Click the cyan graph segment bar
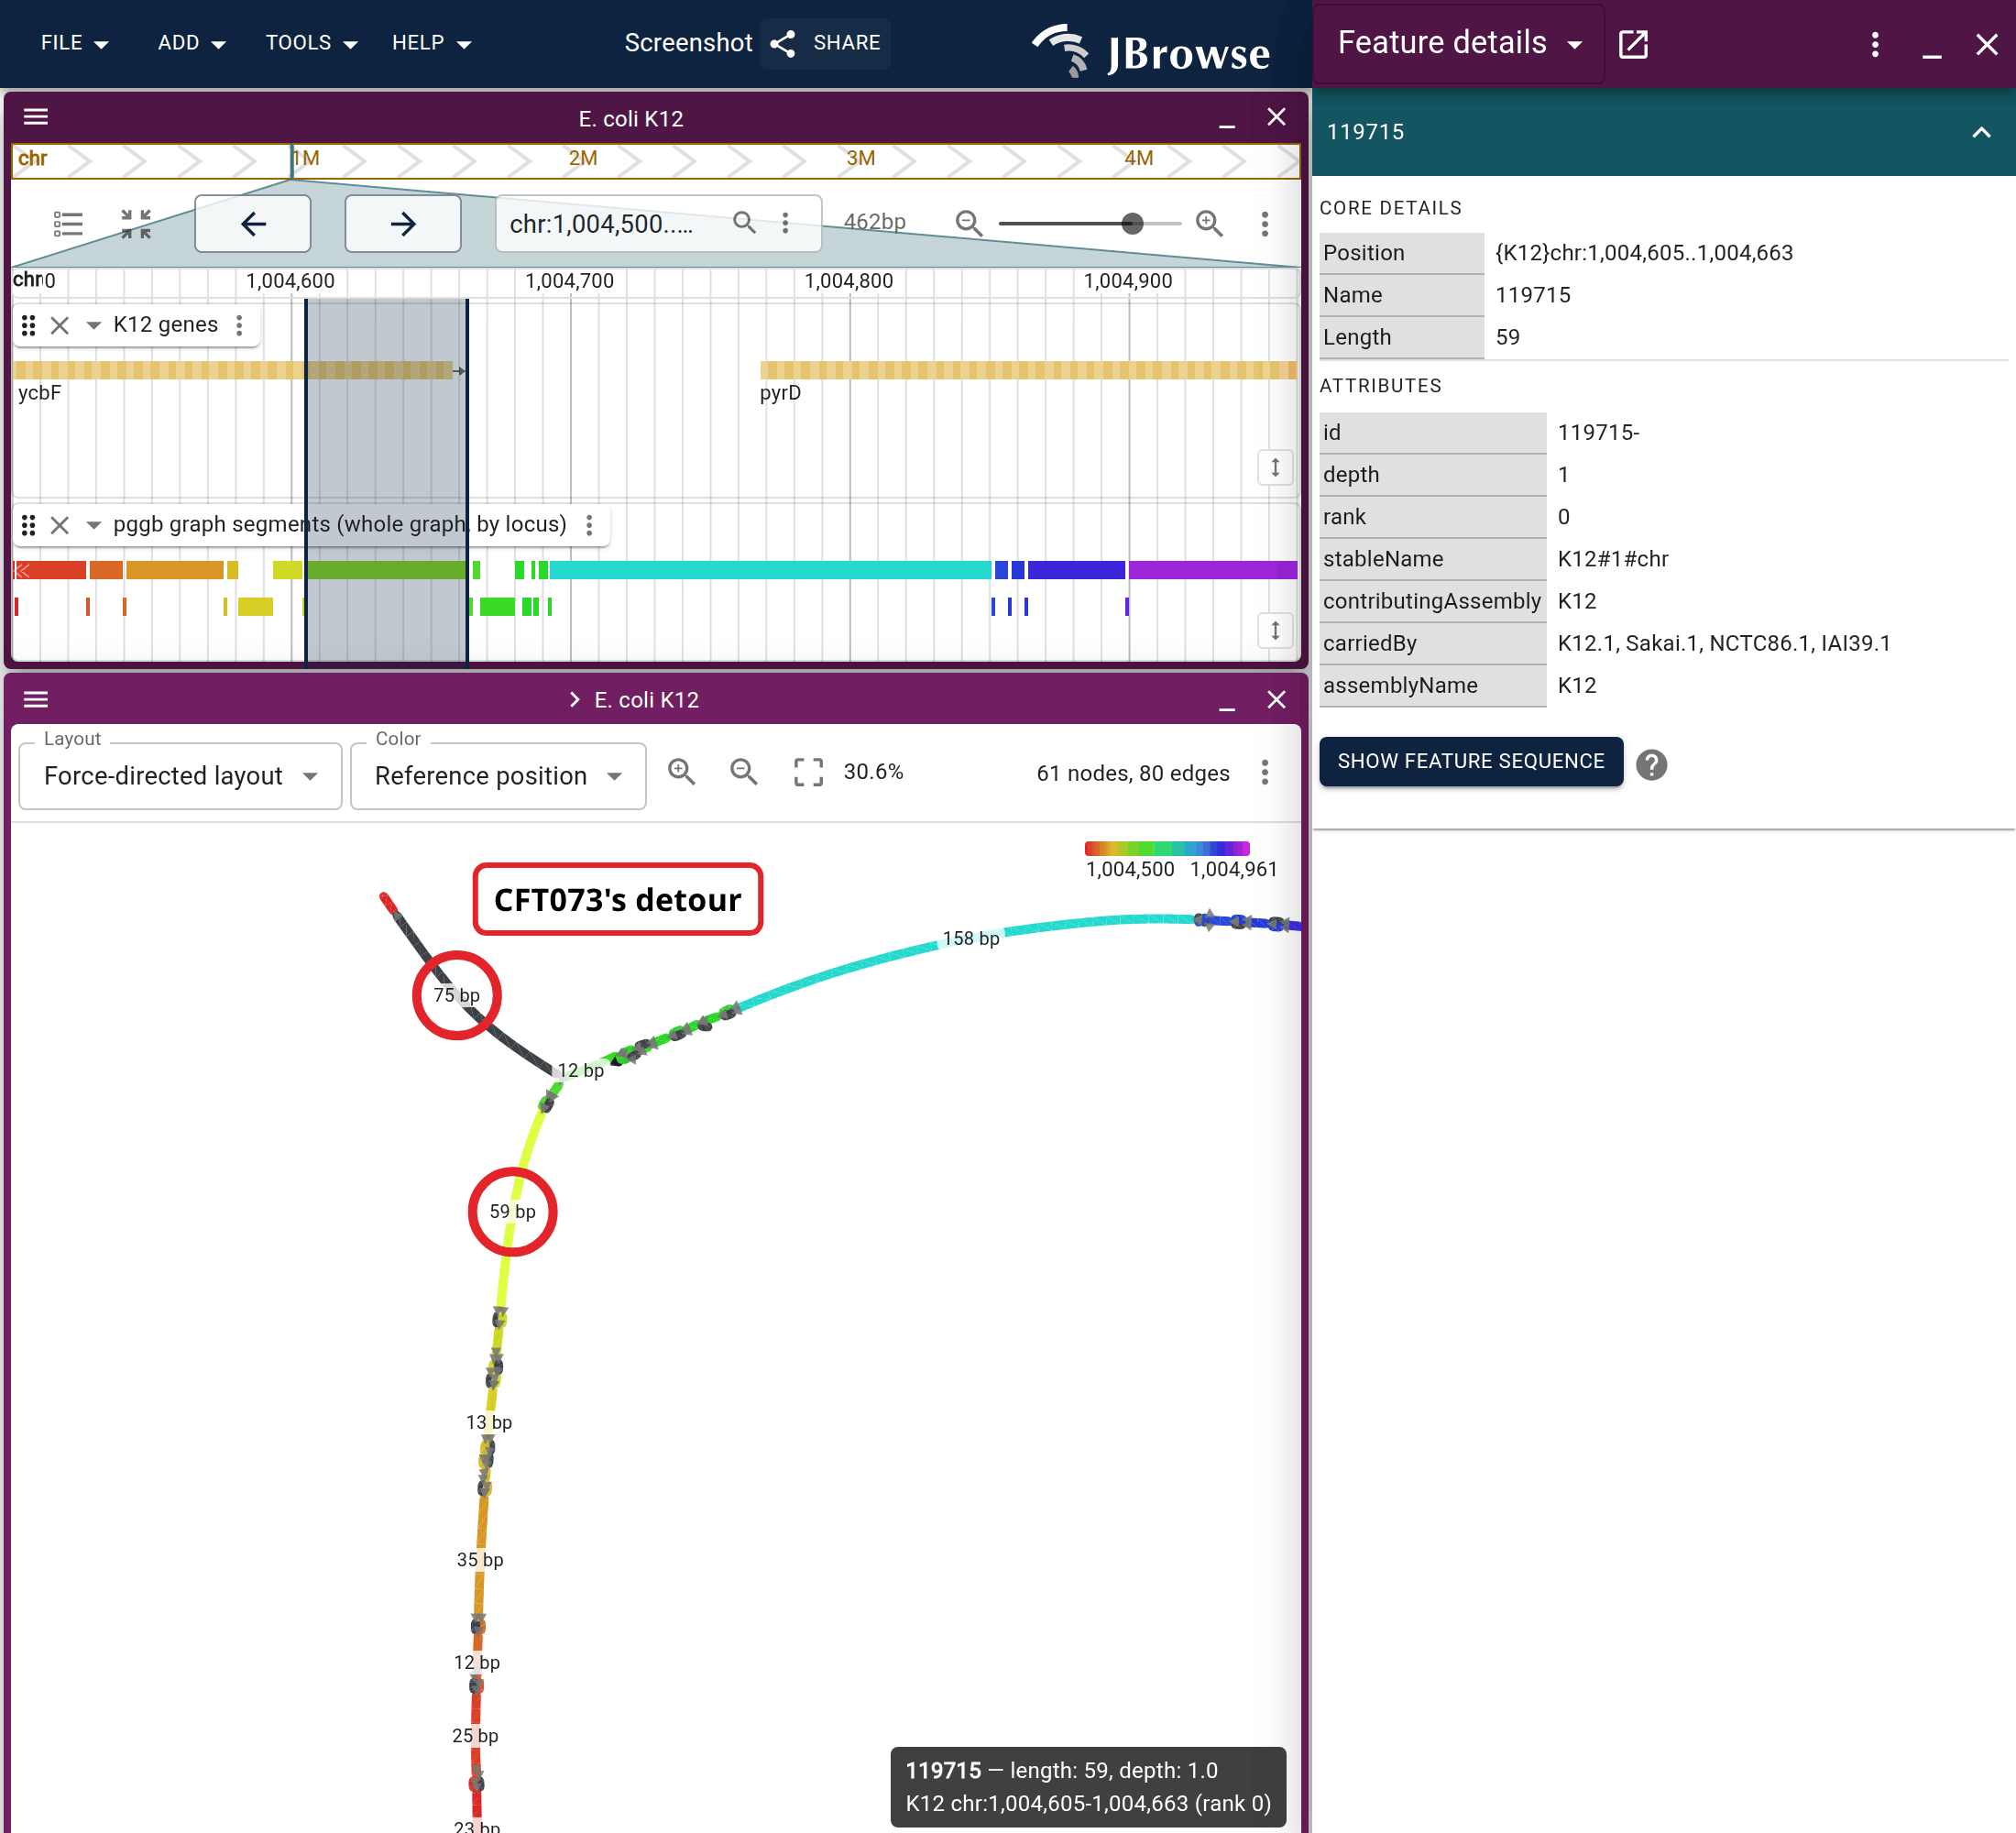Viewport: 2016px width, 1833px height. [x=770, y=570]
